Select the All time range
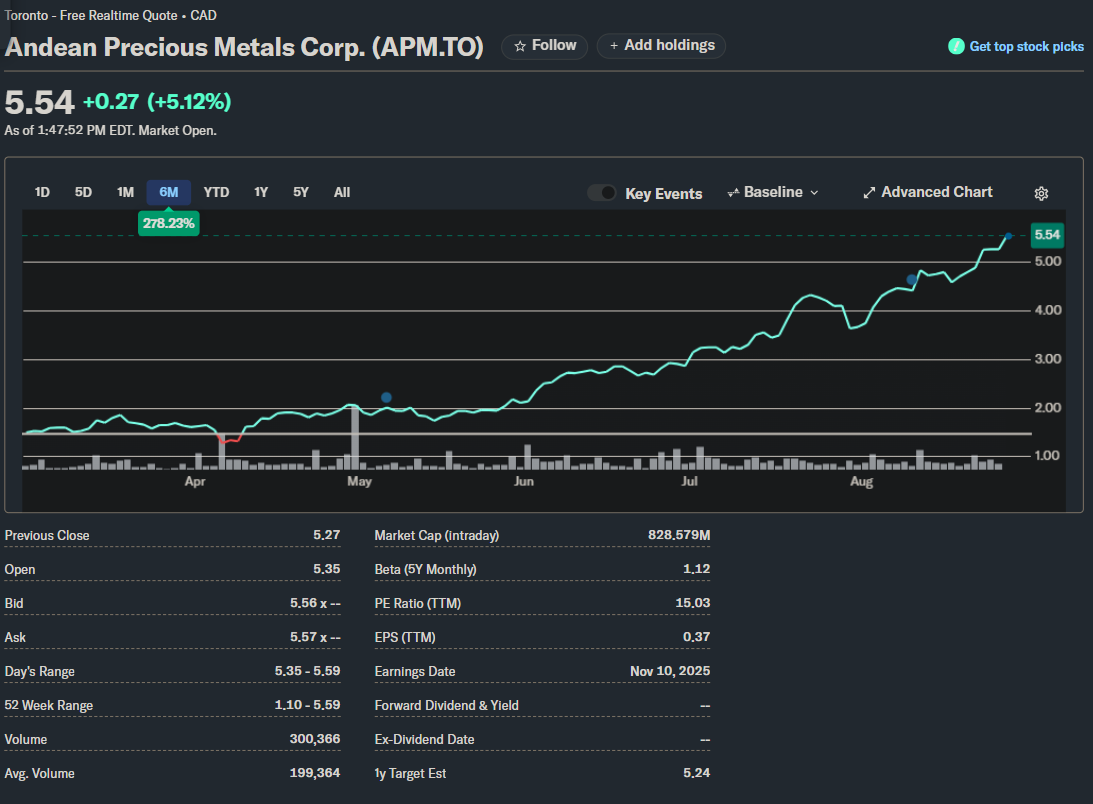 point(342,192)
